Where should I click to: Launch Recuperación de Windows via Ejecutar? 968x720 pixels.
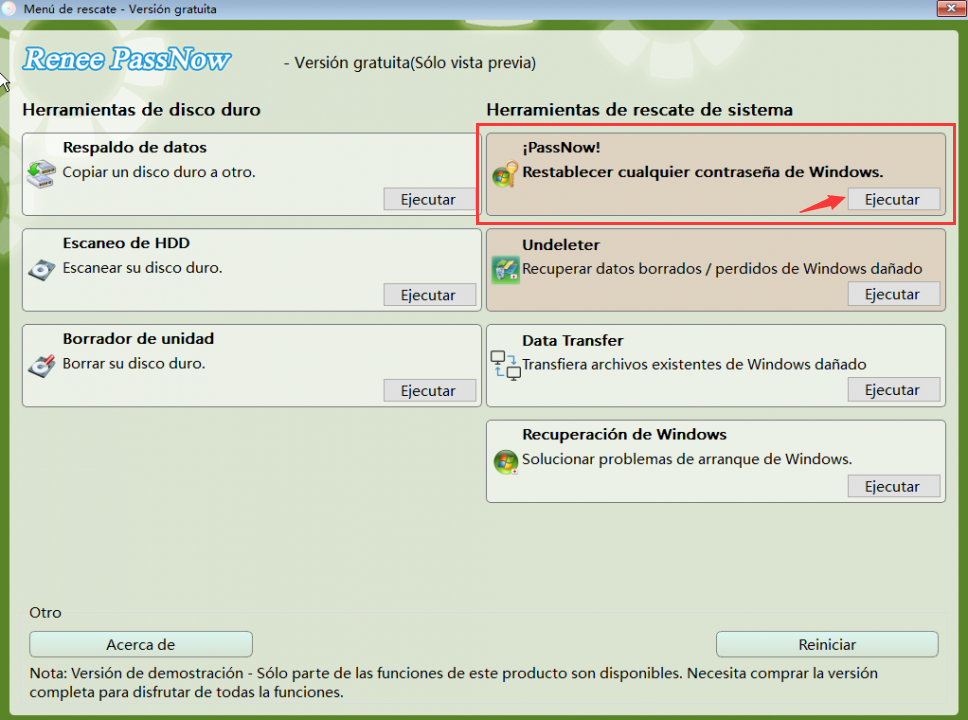893,486
